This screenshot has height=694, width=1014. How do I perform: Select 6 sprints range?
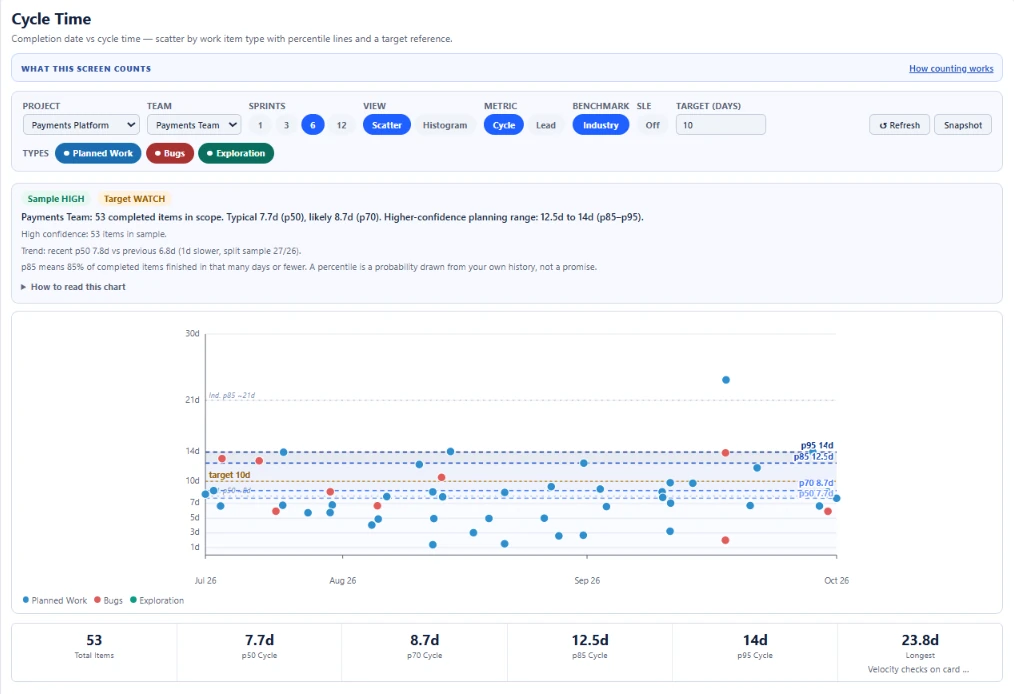[x=313, y=125]
